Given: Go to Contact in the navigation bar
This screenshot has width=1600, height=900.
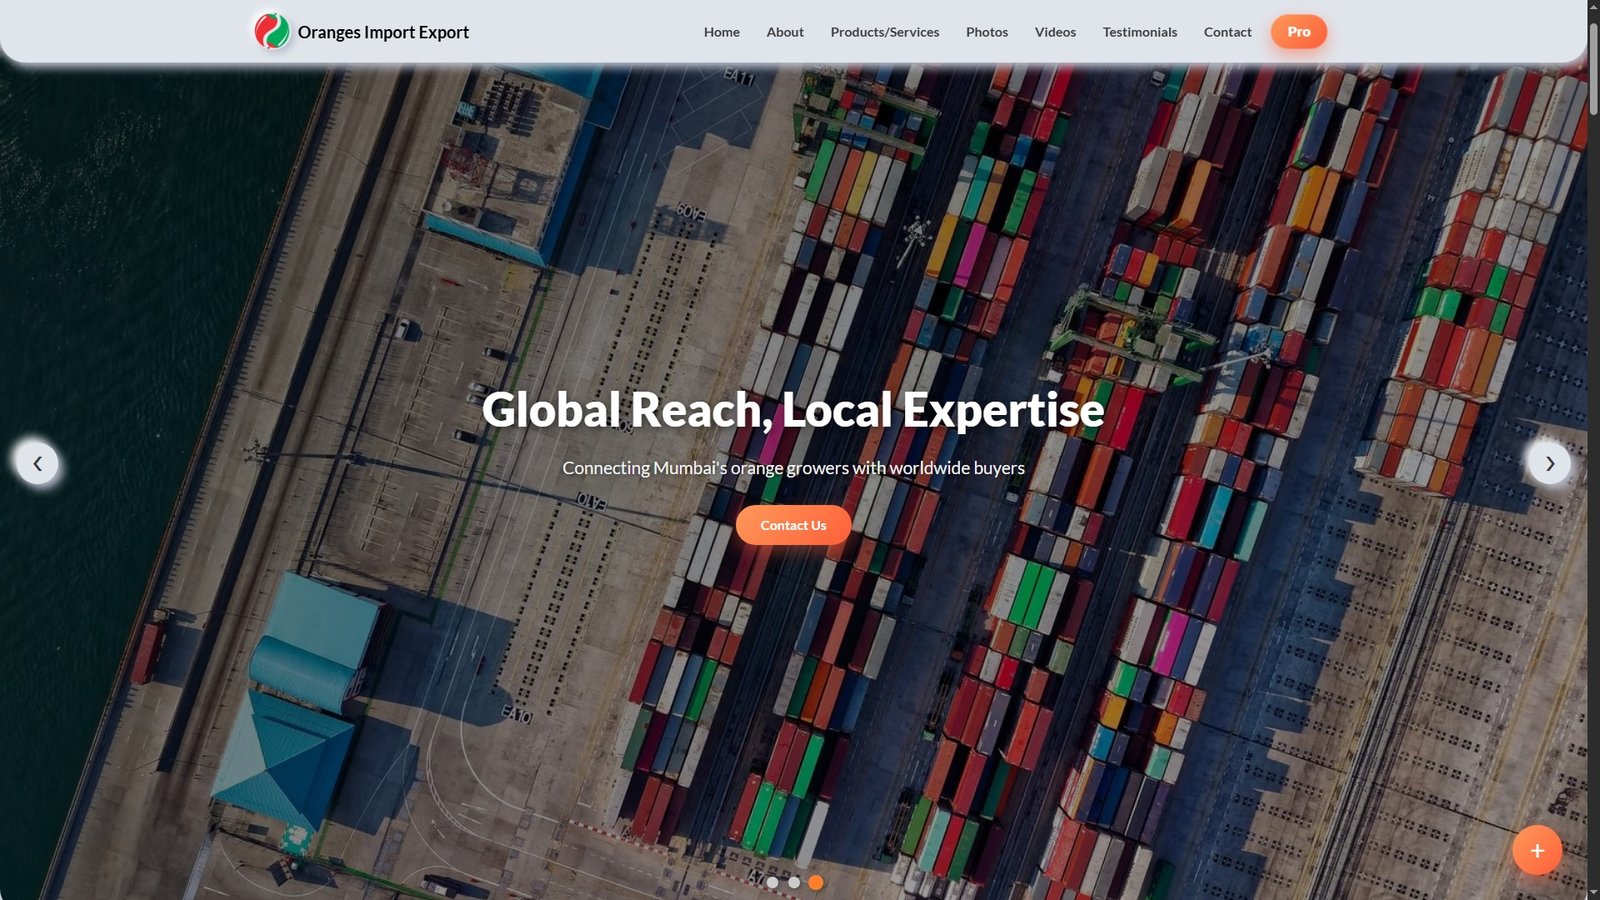Looking at the screenshot, I should click(1228, 32).
